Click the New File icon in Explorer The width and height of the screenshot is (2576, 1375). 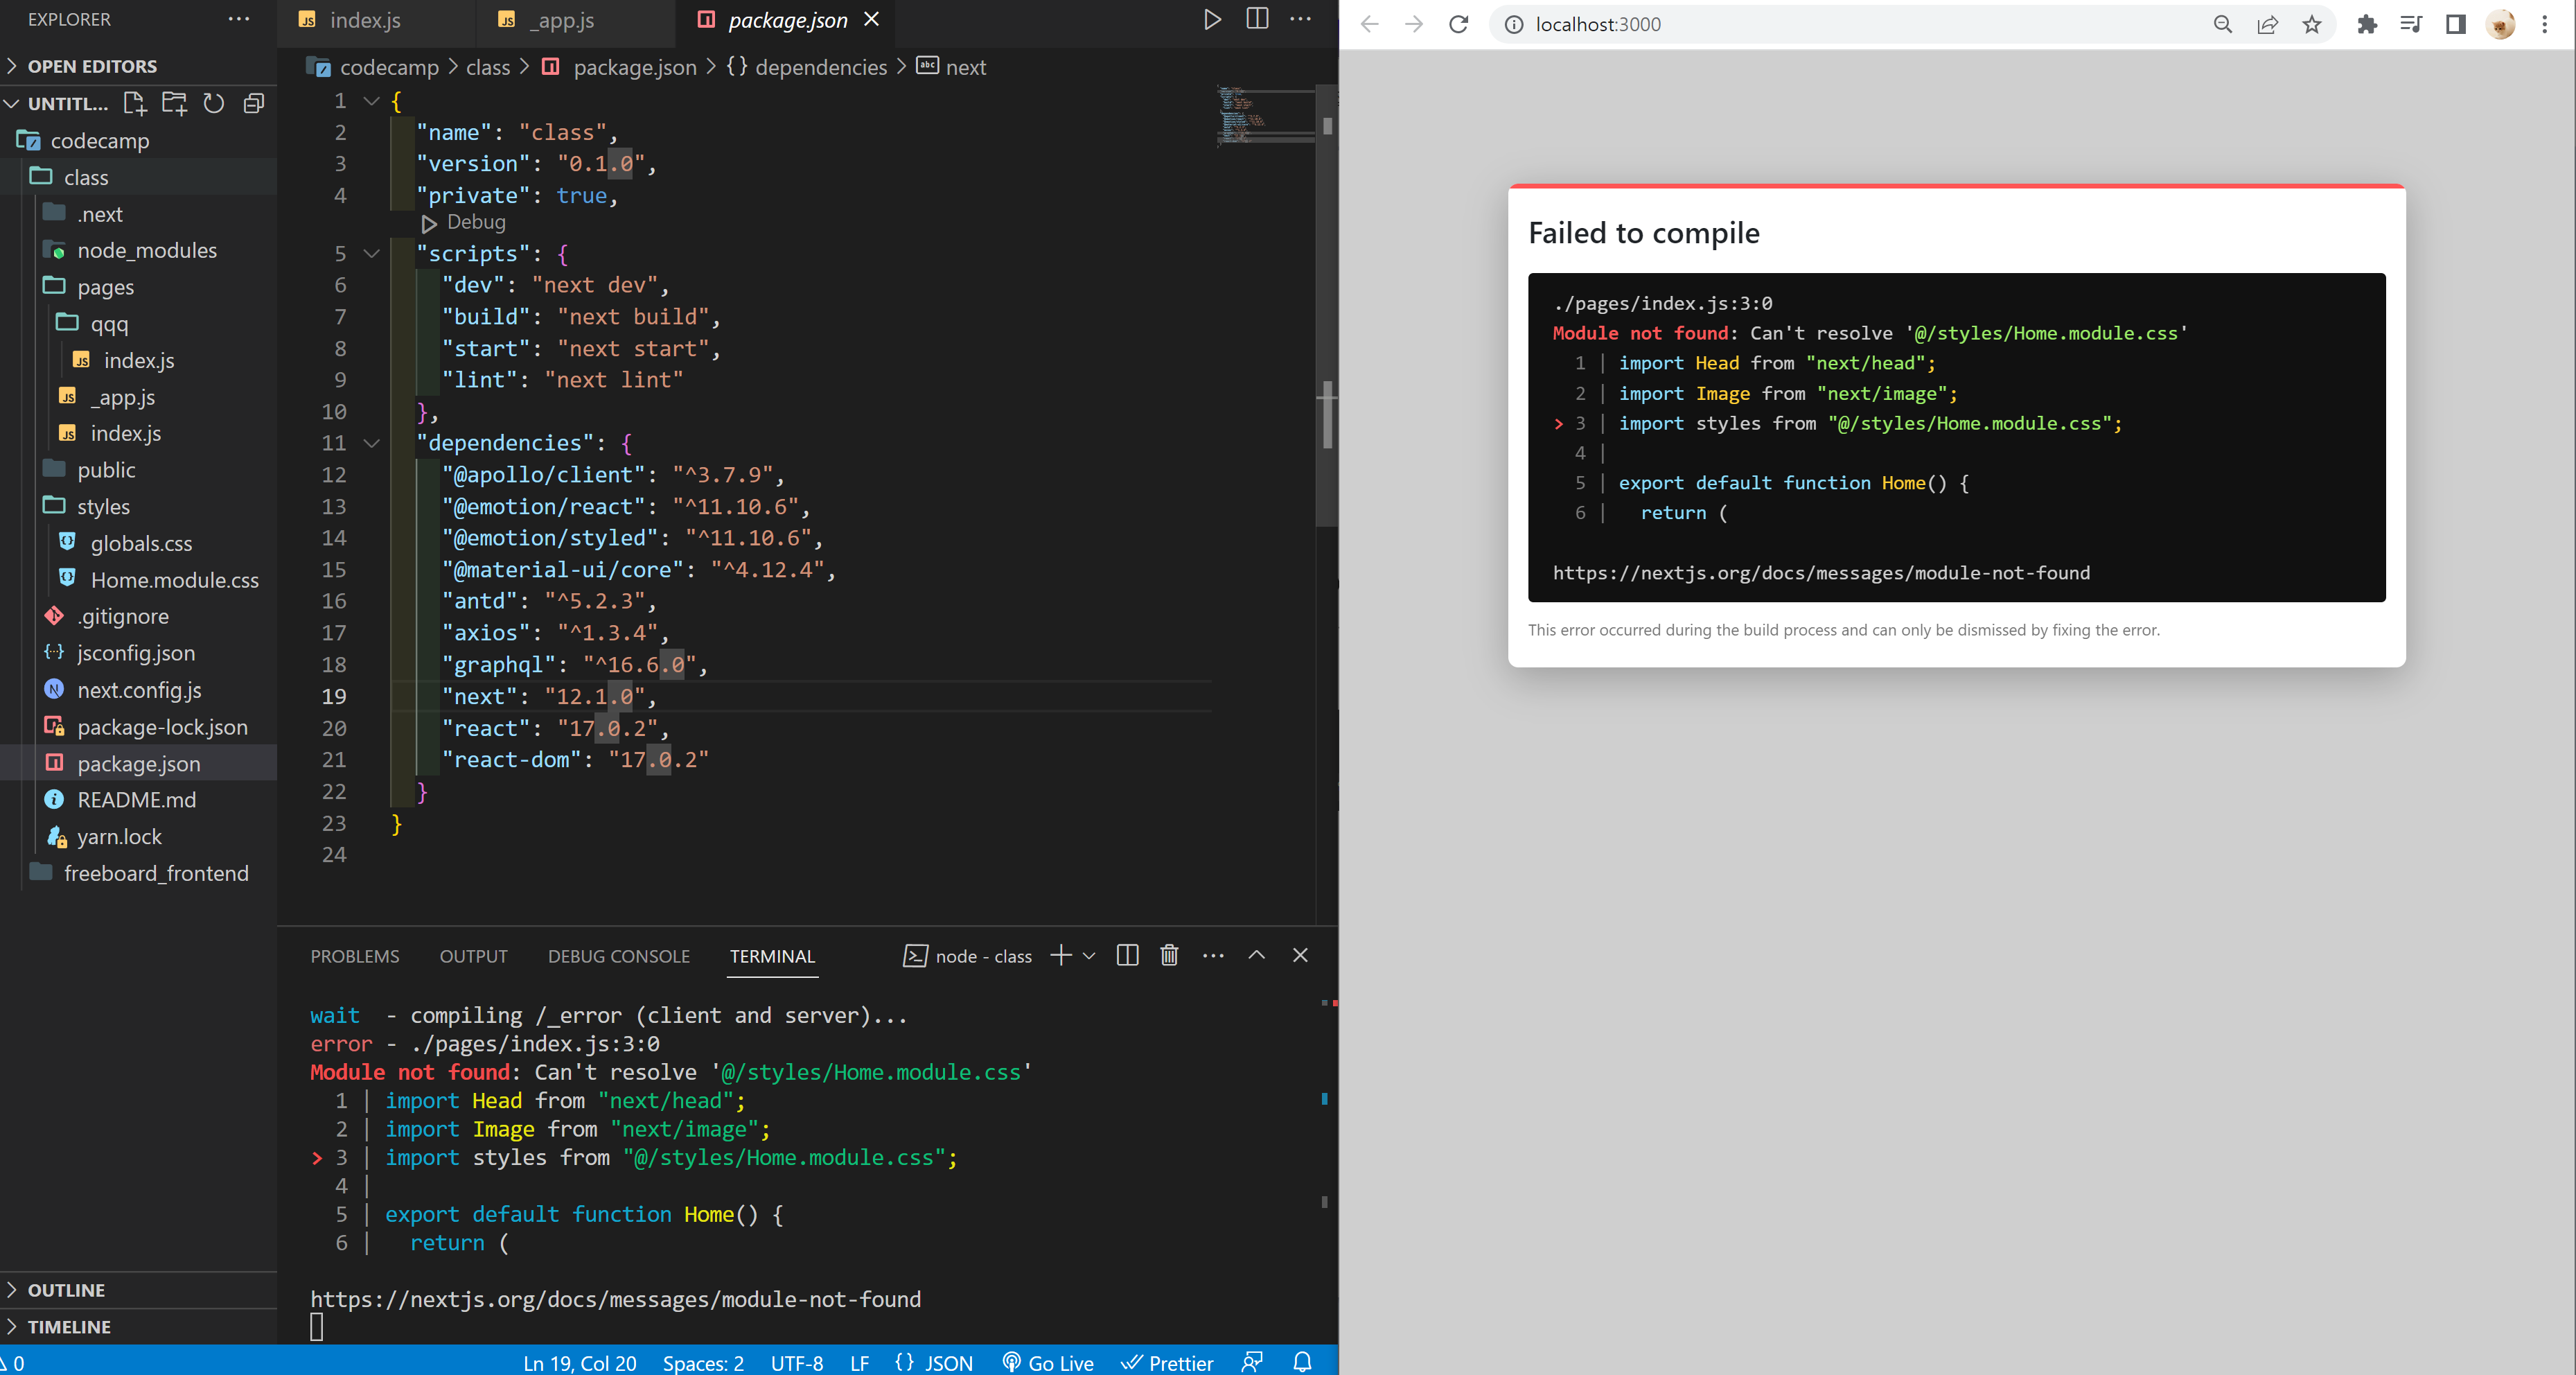click(134, 103)
